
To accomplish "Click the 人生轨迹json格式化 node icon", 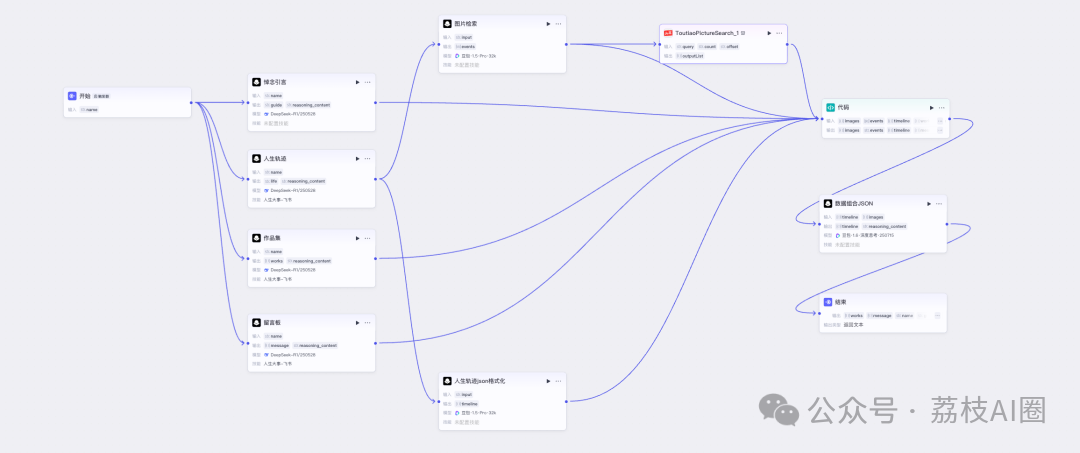I will click(447, 381).
